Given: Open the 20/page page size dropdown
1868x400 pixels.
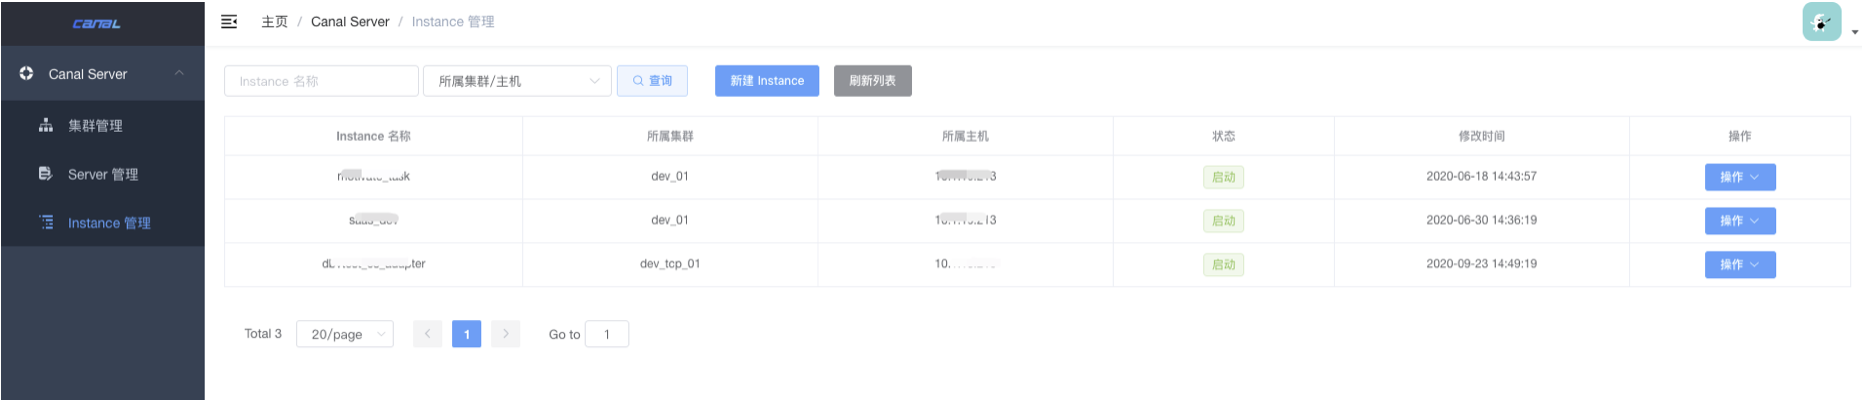Looking at the screenshot, I should tap(345, 334).
